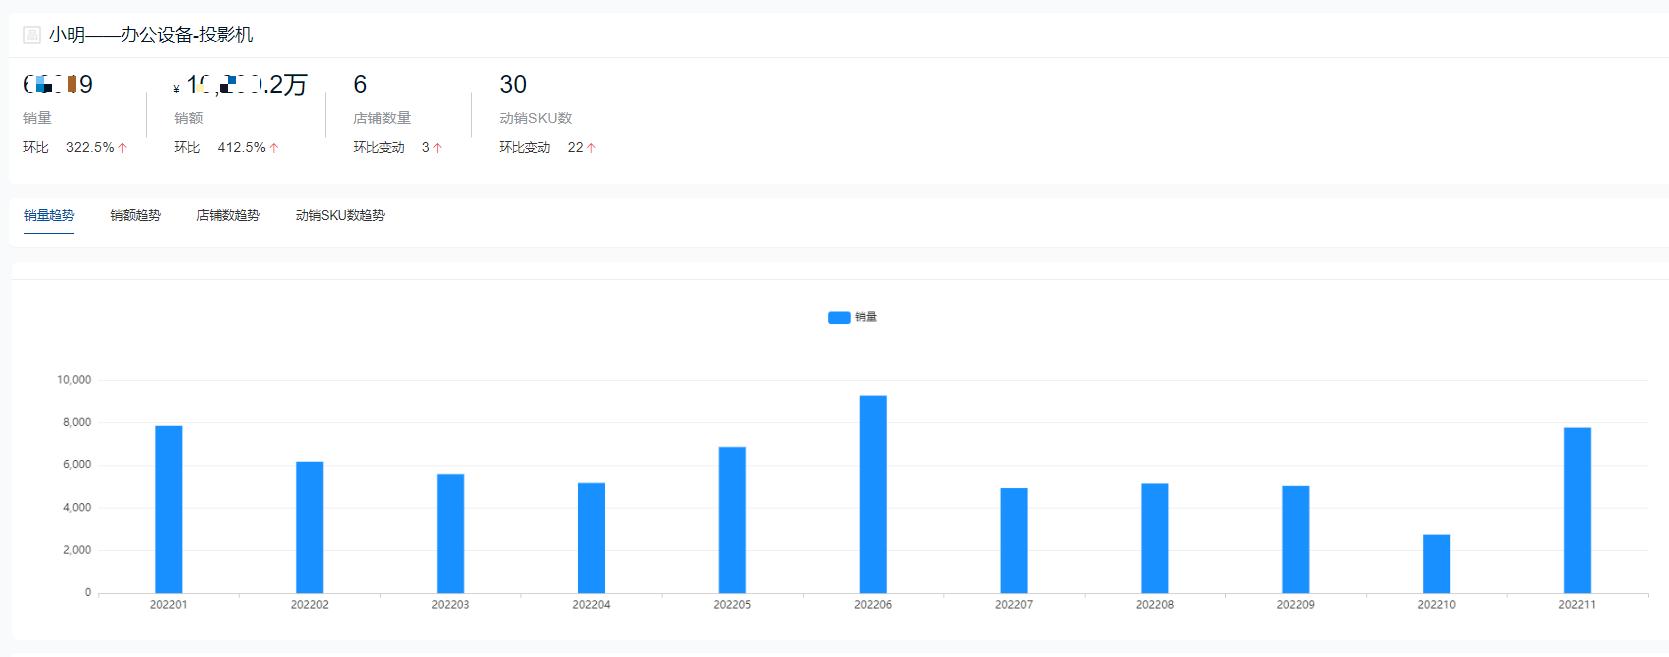1669x657 pixels.
Task: Click the tallest bar for 202206
Action: [x=873, y=494]
